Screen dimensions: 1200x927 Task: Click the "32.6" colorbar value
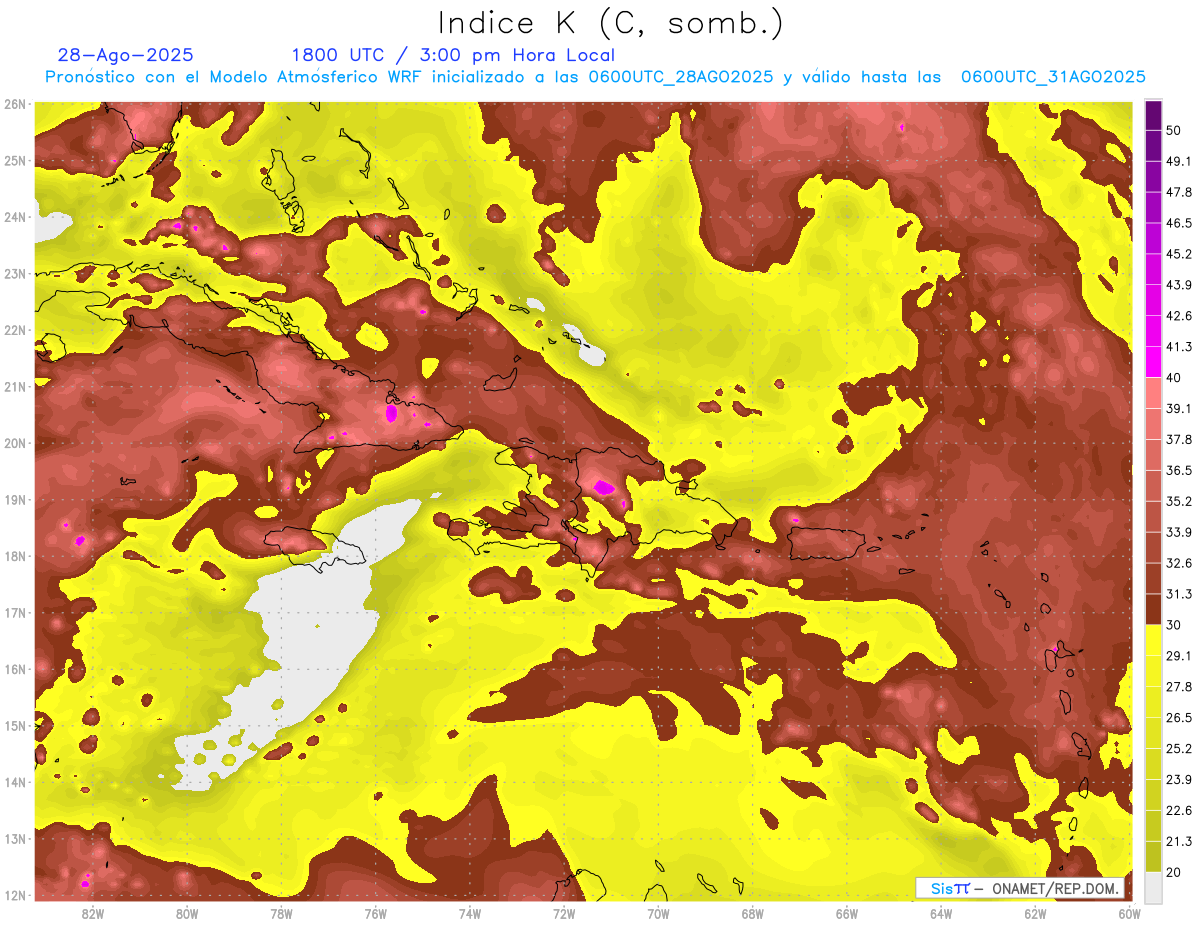tap(1180, 563)
